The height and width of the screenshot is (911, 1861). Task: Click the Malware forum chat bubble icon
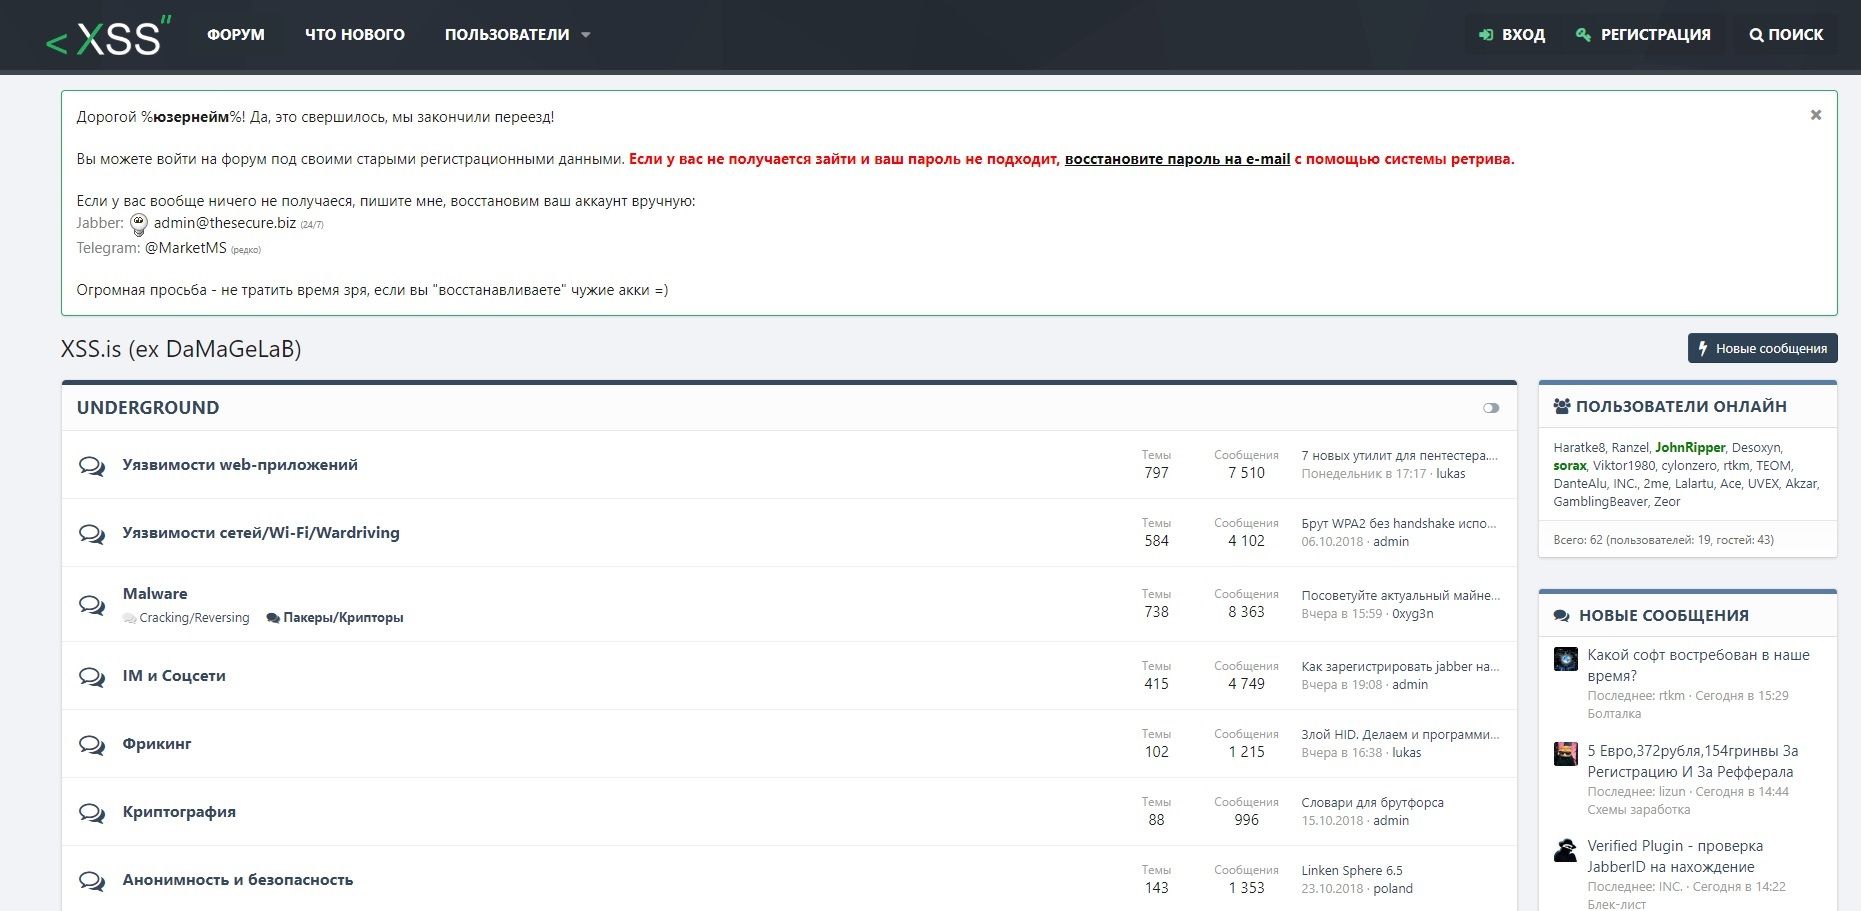click(92, 605)
